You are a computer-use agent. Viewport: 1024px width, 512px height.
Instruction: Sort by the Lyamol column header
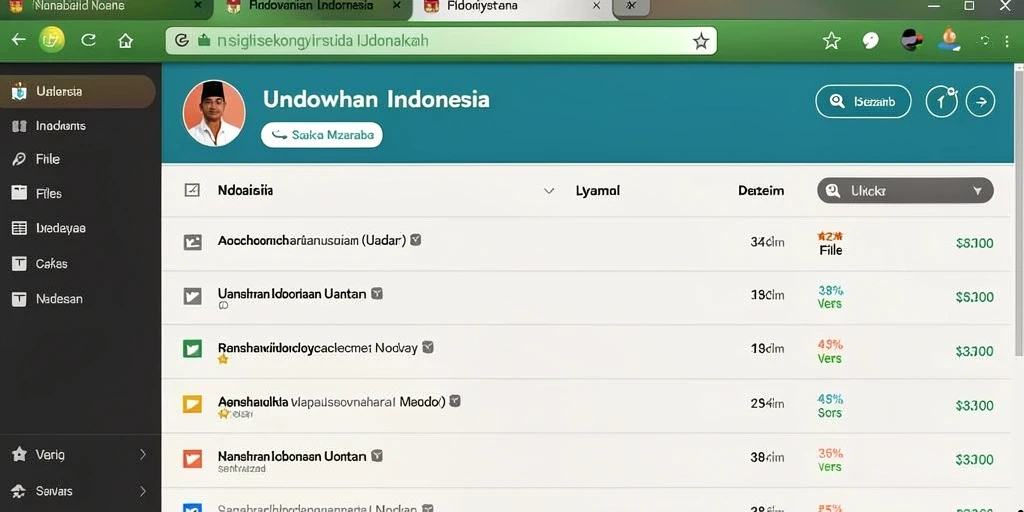(x=598, y=191)
